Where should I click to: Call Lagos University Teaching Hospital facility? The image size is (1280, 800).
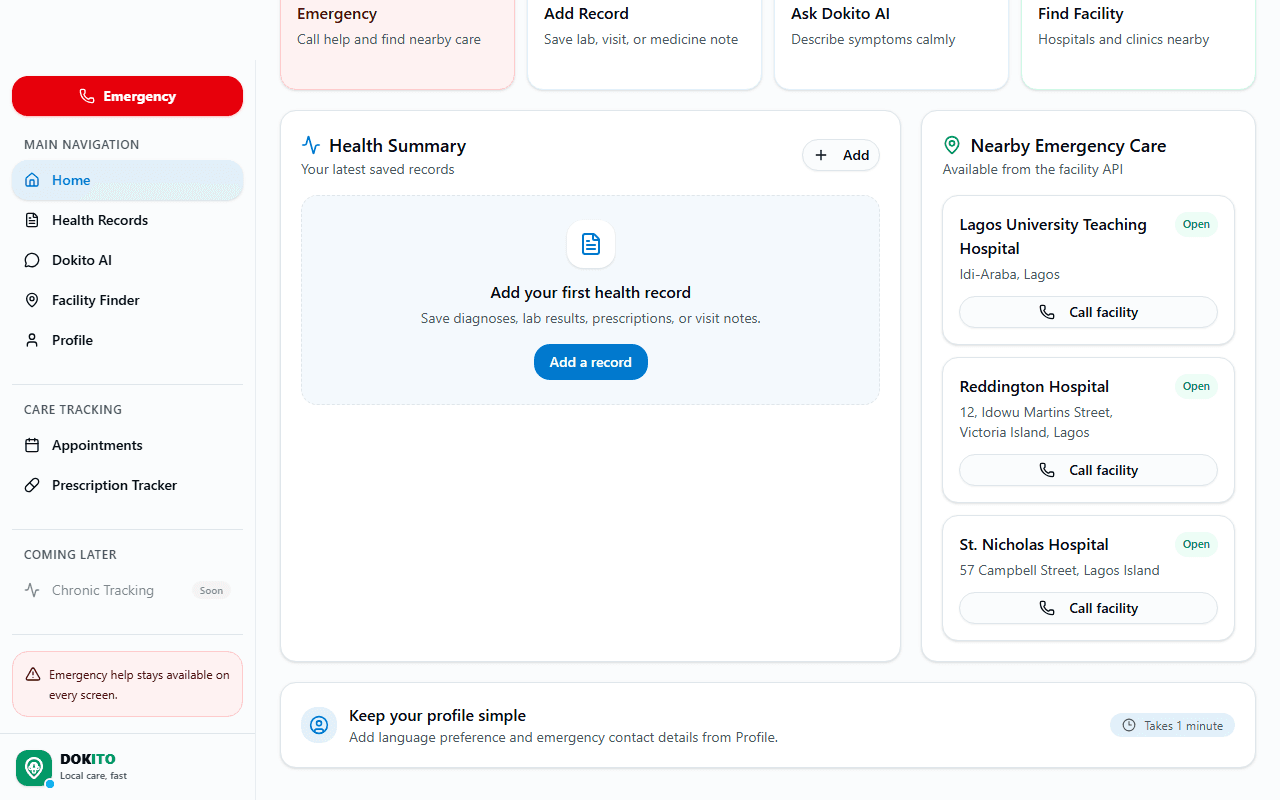tap(1088, 312)
